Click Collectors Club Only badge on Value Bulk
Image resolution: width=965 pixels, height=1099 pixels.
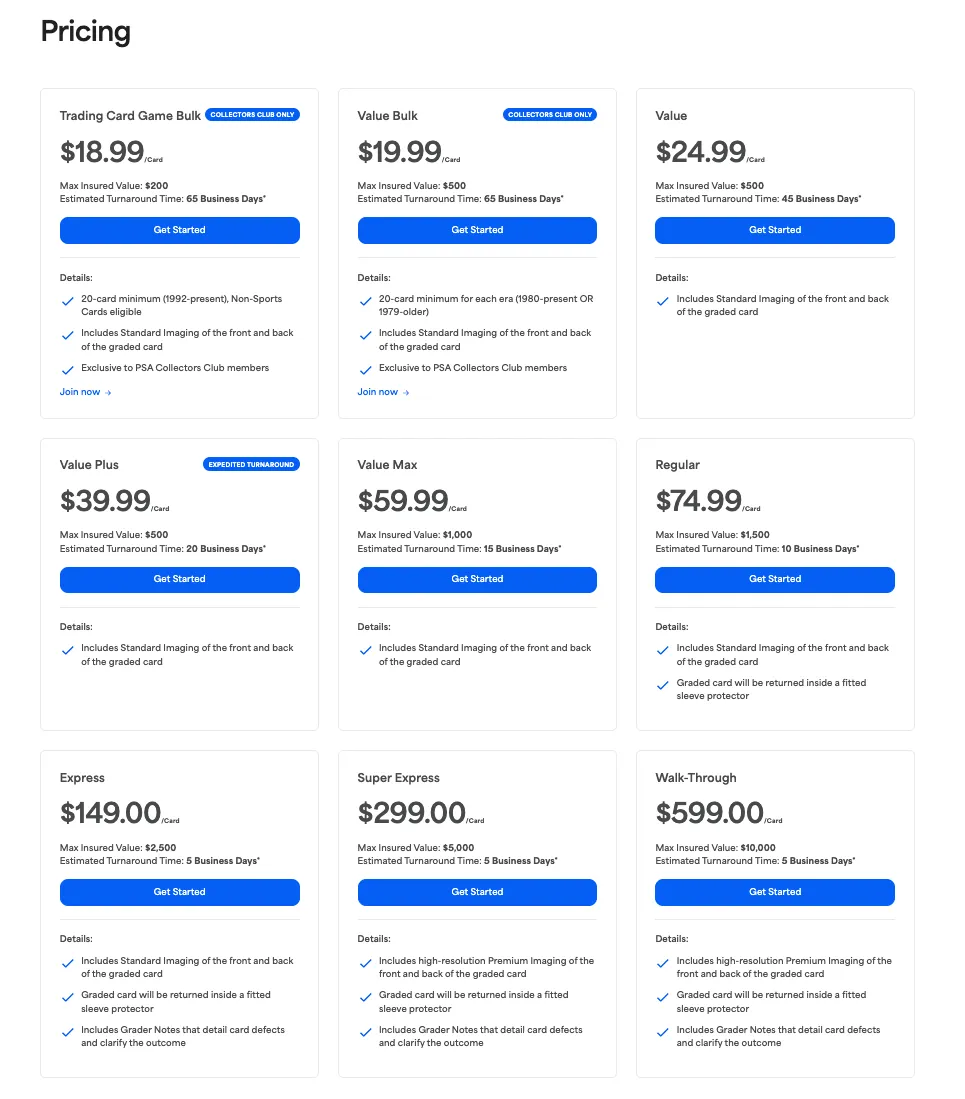coord(550,115)
